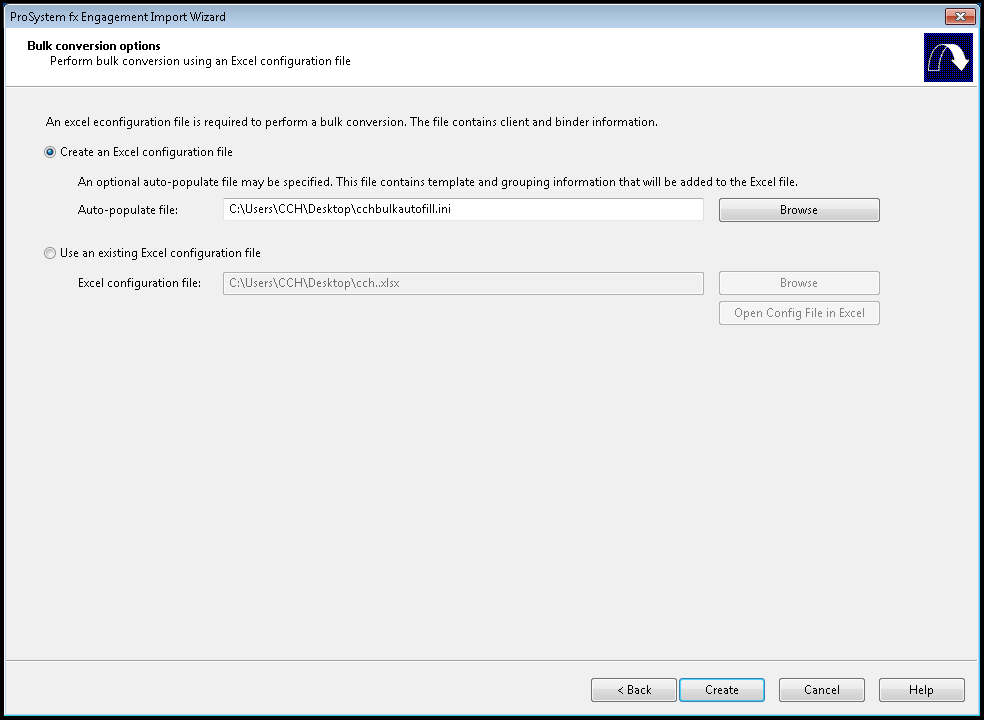The height and width of the screenshot is (720, 984).
Task: Click the Excel configuration file path field
Action: tap(463, 283)
